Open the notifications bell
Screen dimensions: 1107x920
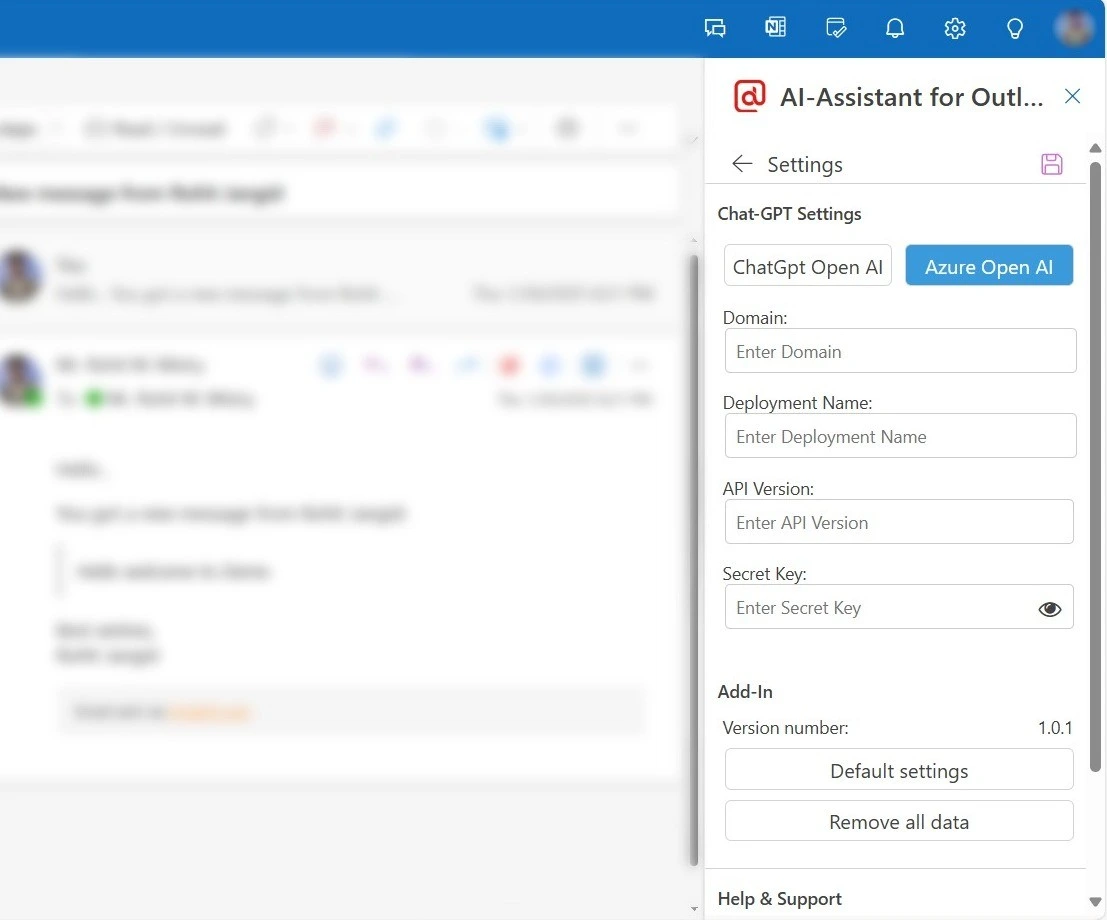[x=895, y=28]
